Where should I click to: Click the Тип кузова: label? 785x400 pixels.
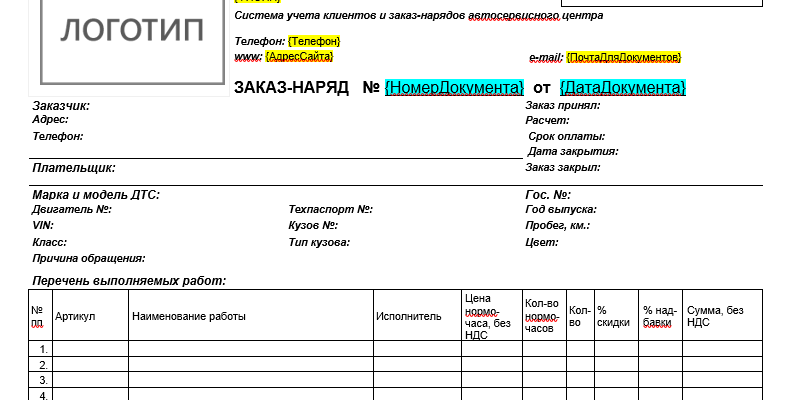[x=319, y=242]
